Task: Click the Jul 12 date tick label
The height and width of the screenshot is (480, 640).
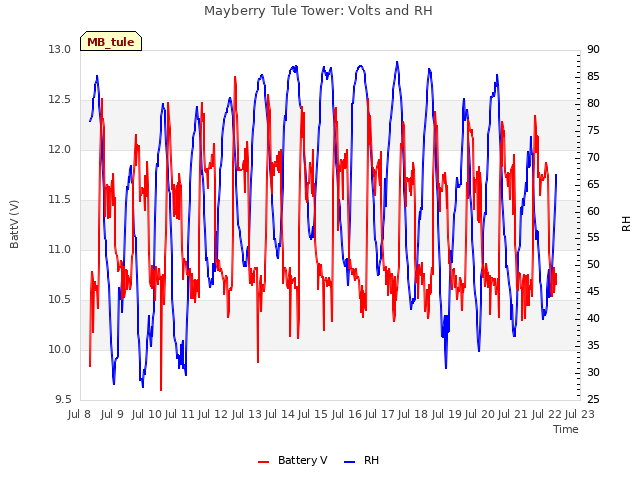Action: point(213,414)
